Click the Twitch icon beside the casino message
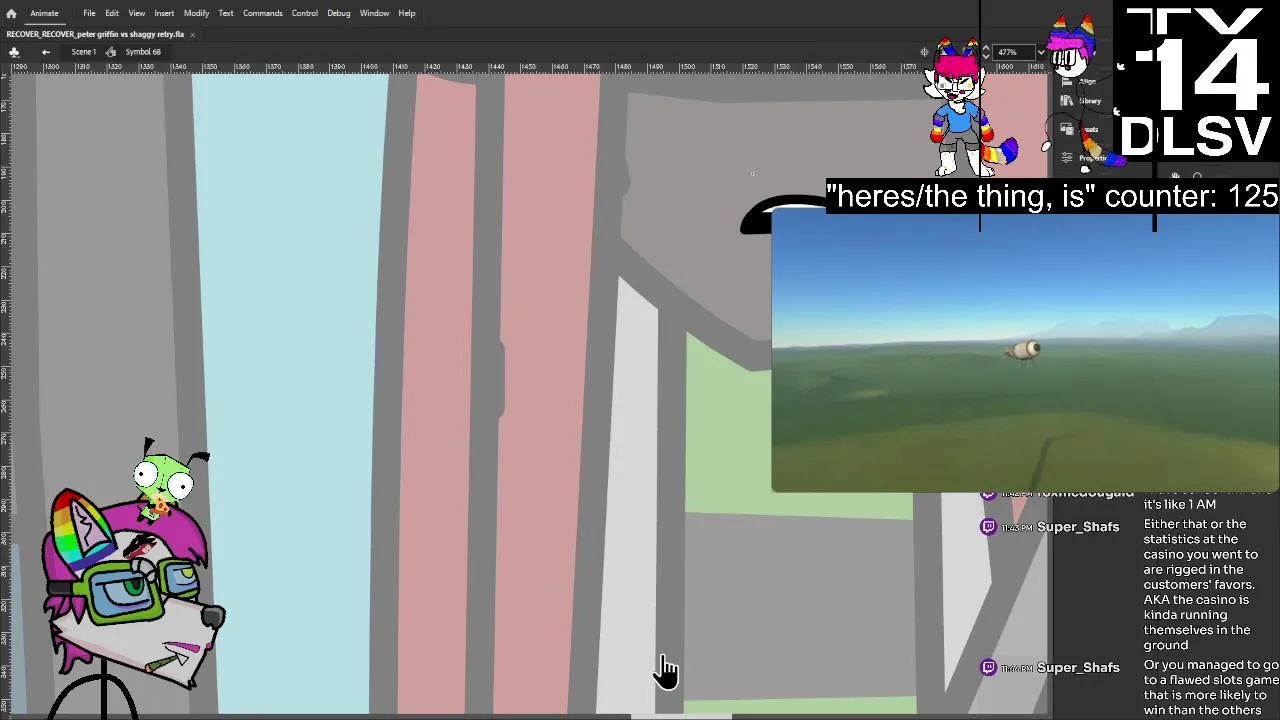Screen dimensions: 1280x720 (x=989, y=527)
